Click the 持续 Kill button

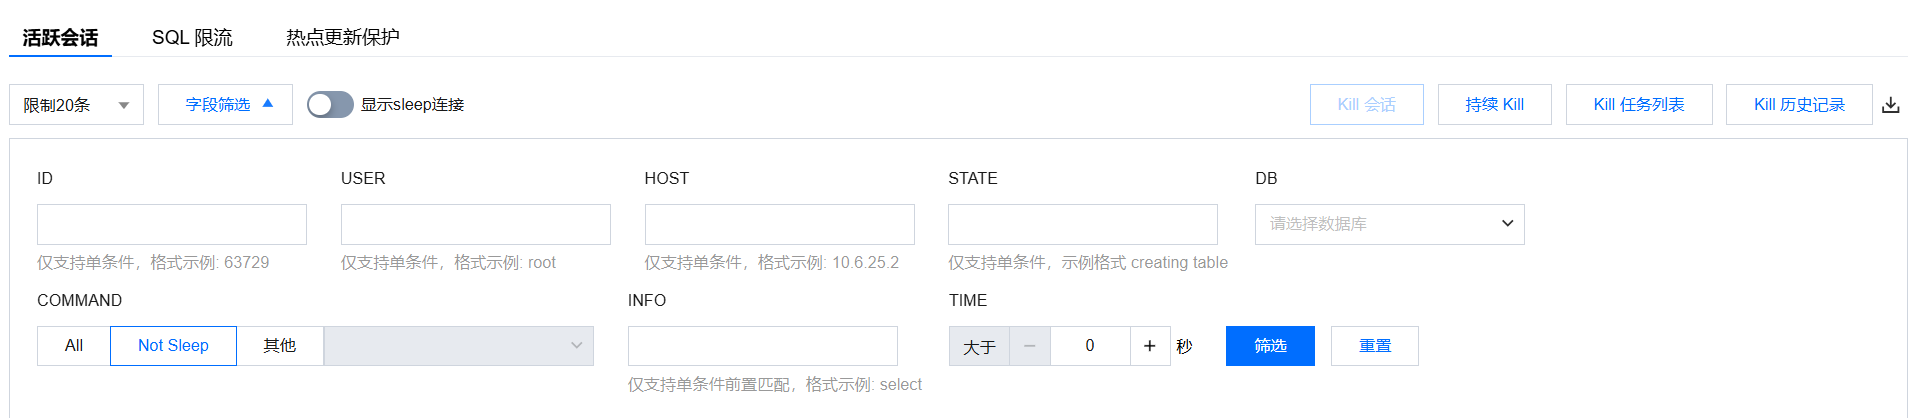pos(1494,105)
